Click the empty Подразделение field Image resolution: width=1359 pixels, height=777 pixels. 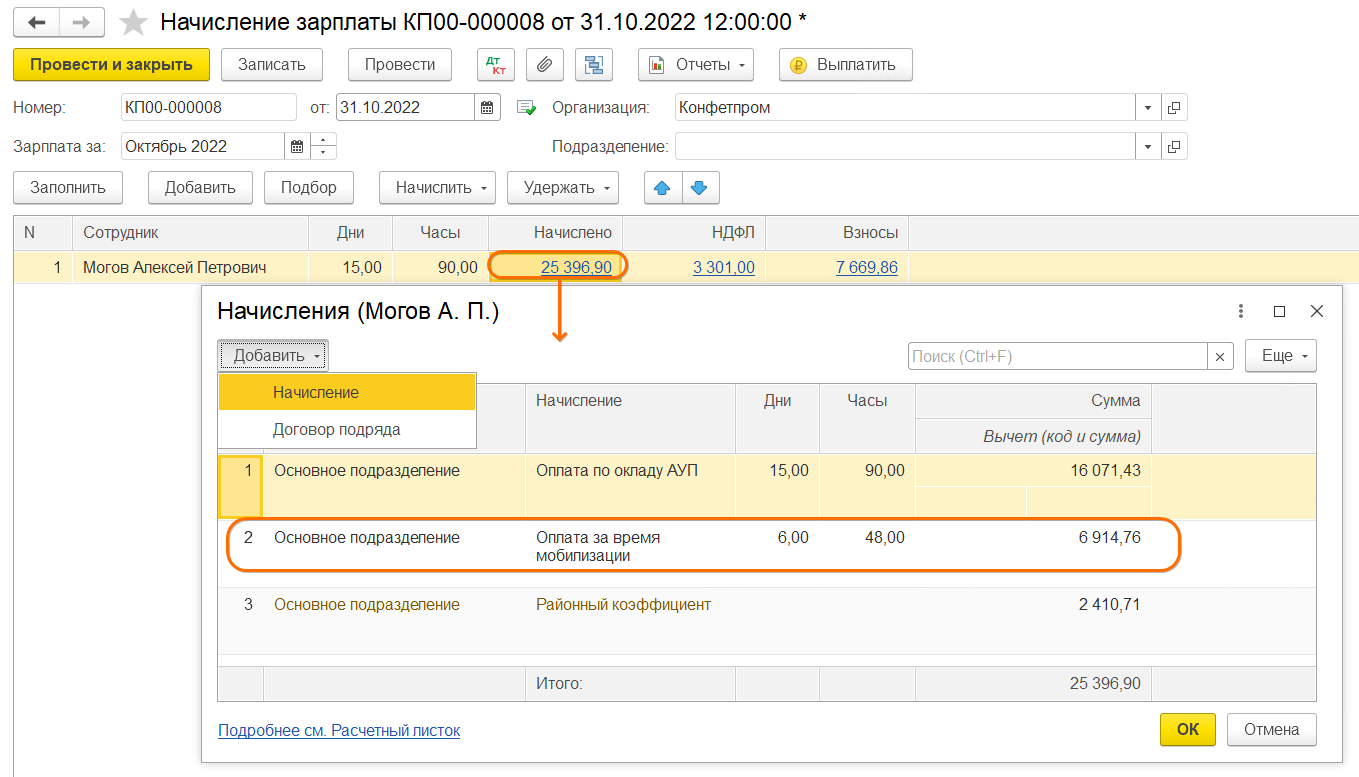pos(905,146)
